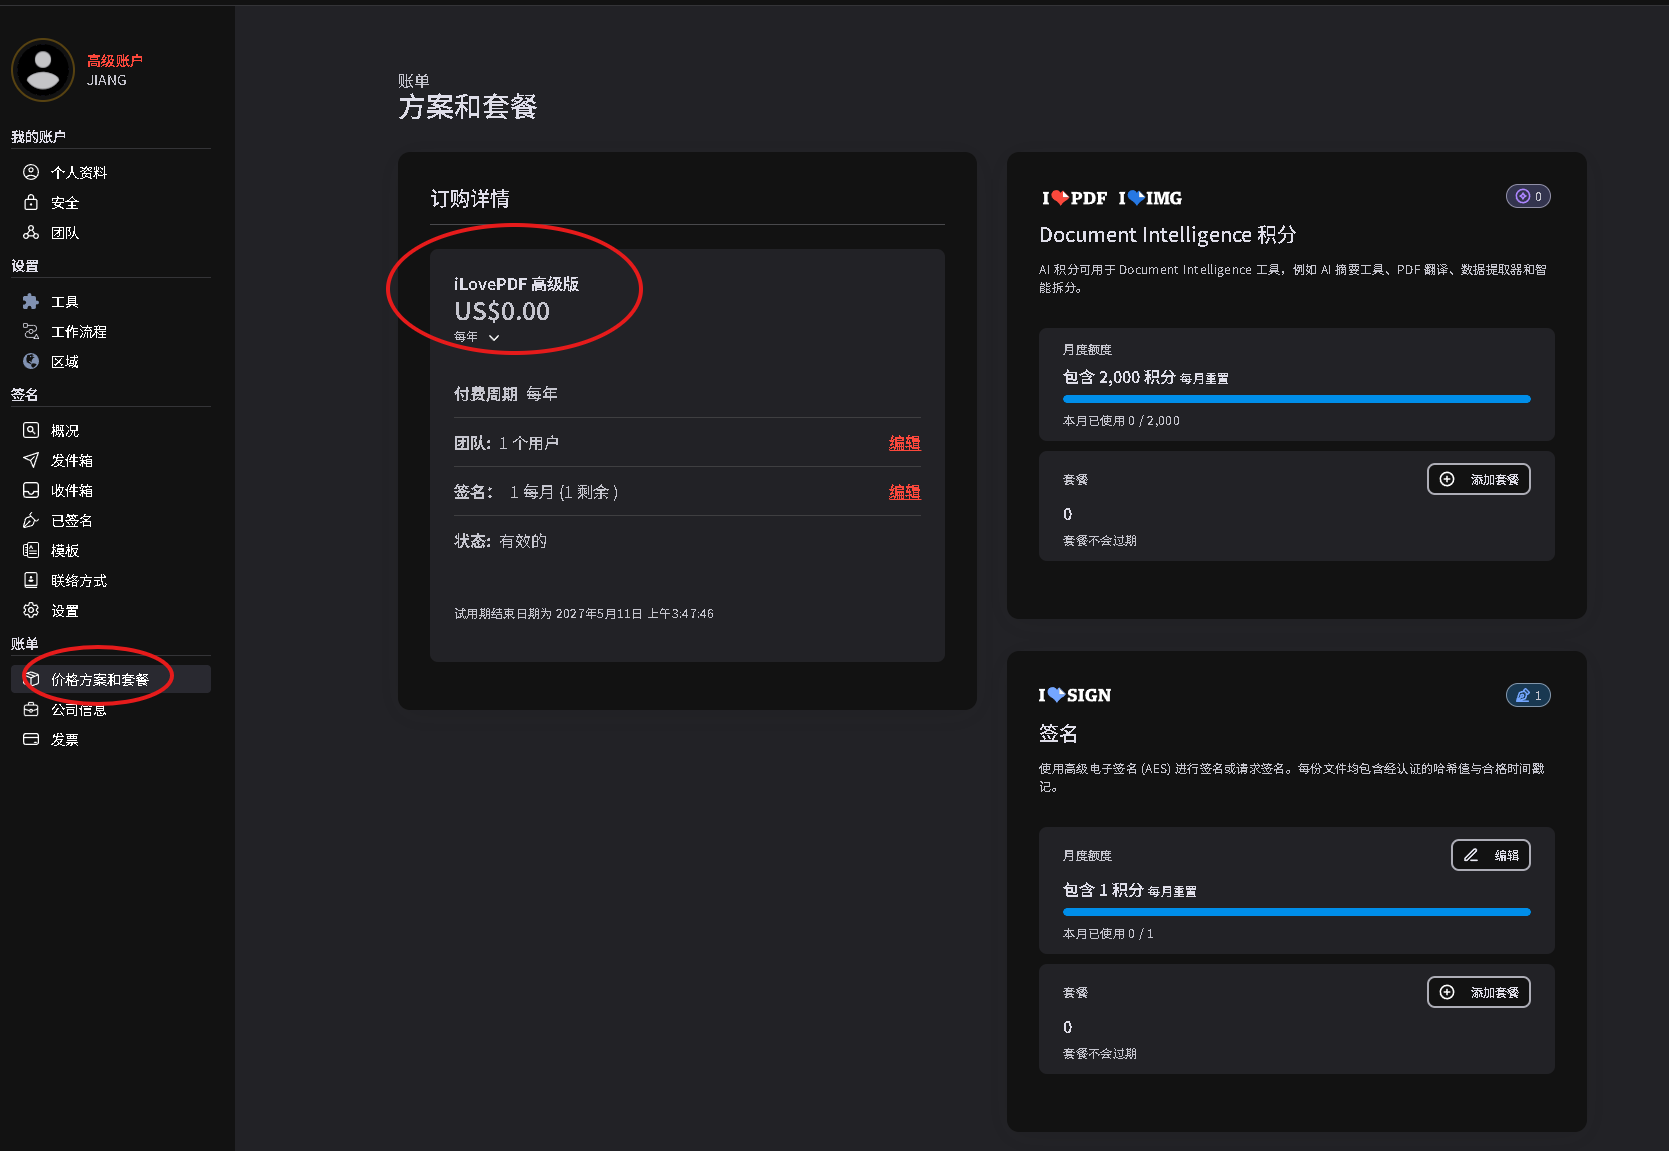
Task: Click the iLovePDF 高级版 plan name
Action: point(516,284)
